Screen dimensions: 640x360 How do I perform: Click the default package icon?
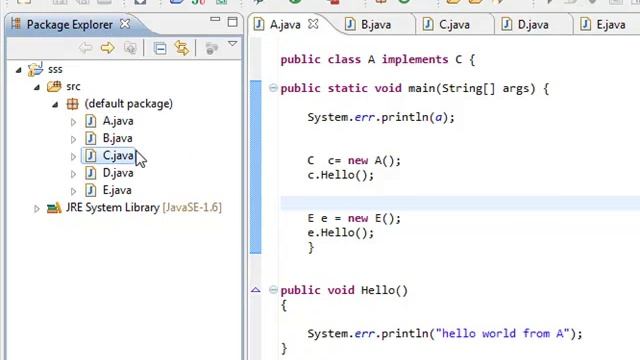pos(72,104)
